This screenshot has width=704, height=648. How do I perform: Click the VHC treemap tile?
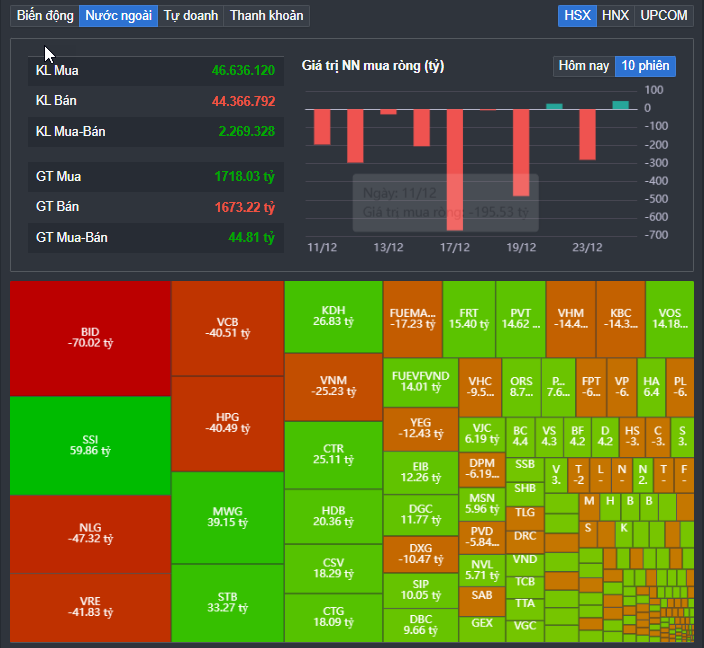click(x=480, y=387)
